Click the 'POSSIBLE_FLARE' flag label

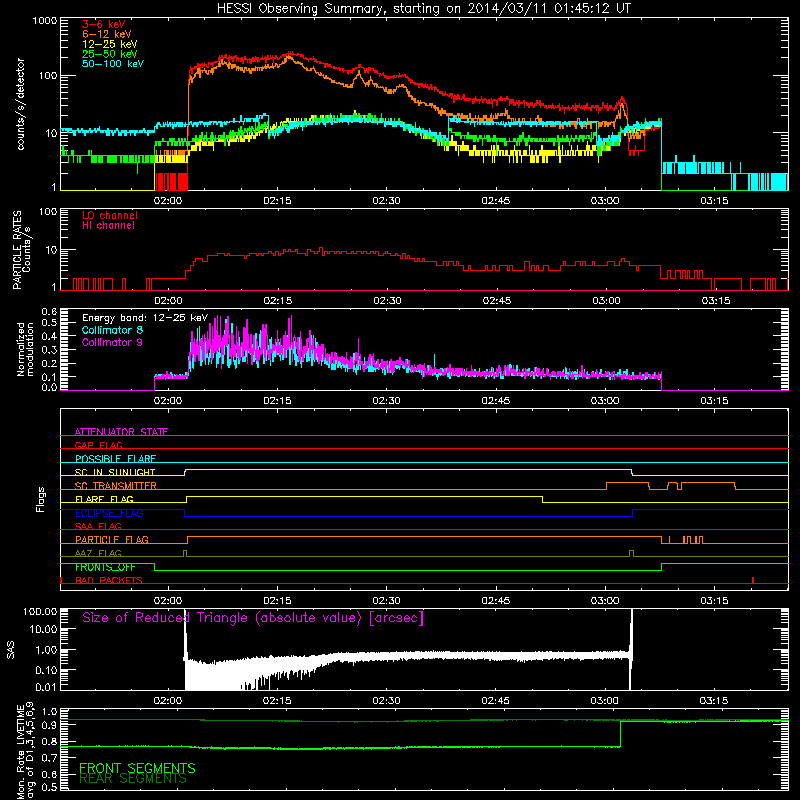(115, 459)
